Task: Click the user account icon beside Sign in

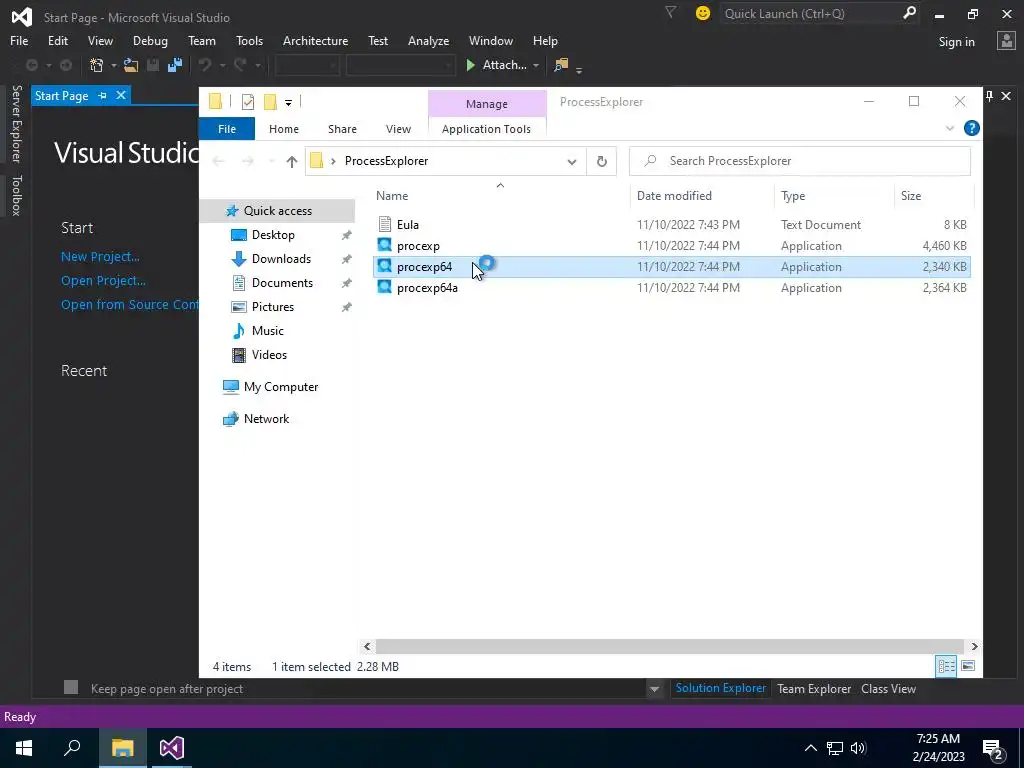Action: coord(1006,41)
